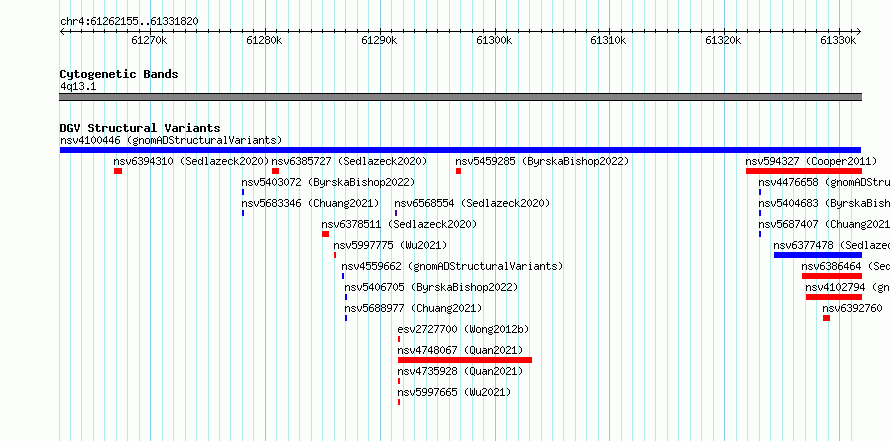Open the nsv5687407 (Chuang2021) label
Viewport: 890px width, 441px height.
824,224
